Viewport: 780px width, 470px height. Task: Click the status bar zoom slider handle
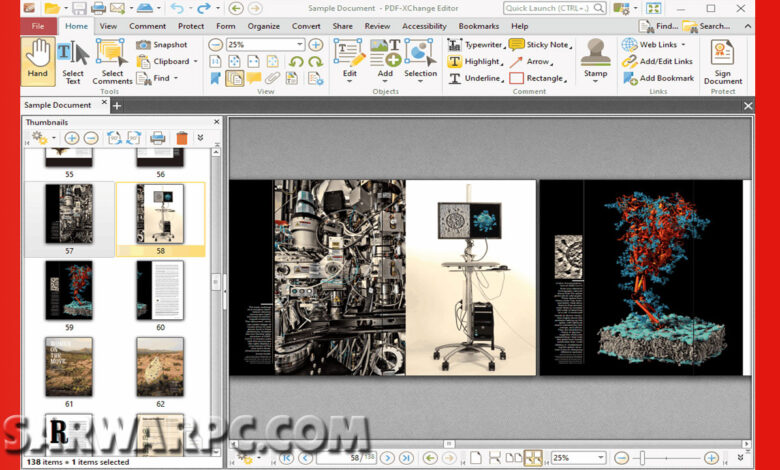tap(642, 458)
